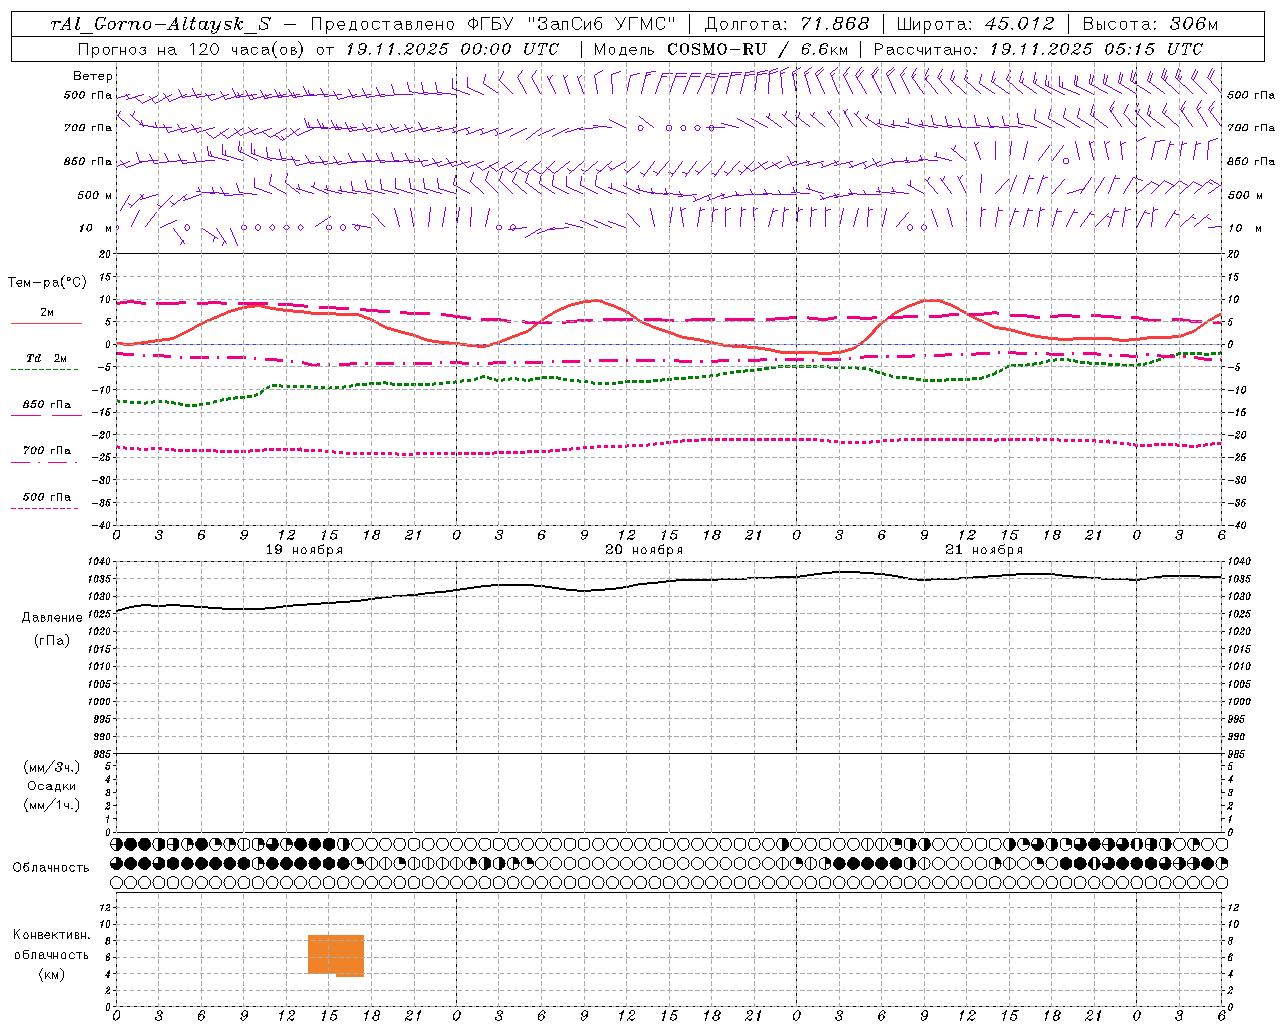The width and height of the screenshot is (1280, 1024).
Task: Click the station name rAl_Gorno-Altaysk_S
Action: (160, 24)
